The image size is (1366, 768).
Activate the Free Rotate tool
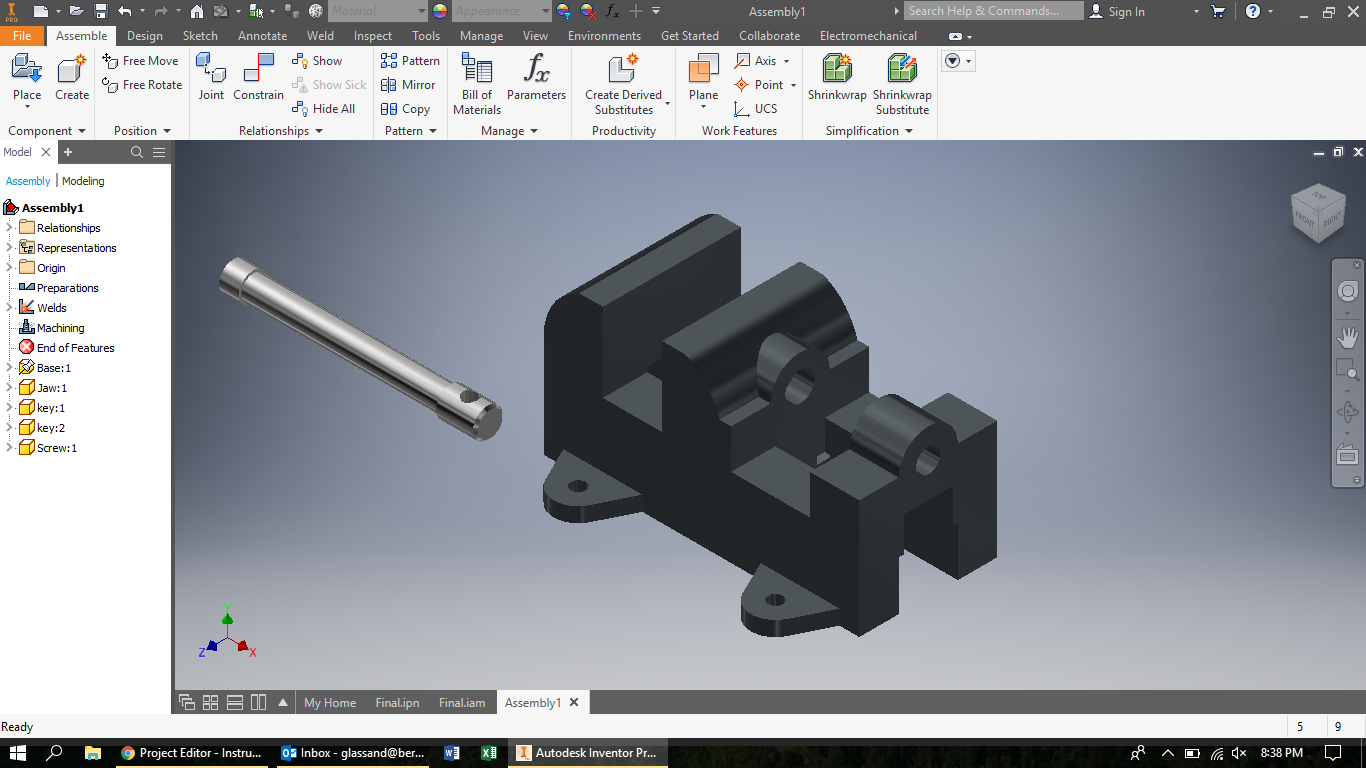click(x=142, y=85)
